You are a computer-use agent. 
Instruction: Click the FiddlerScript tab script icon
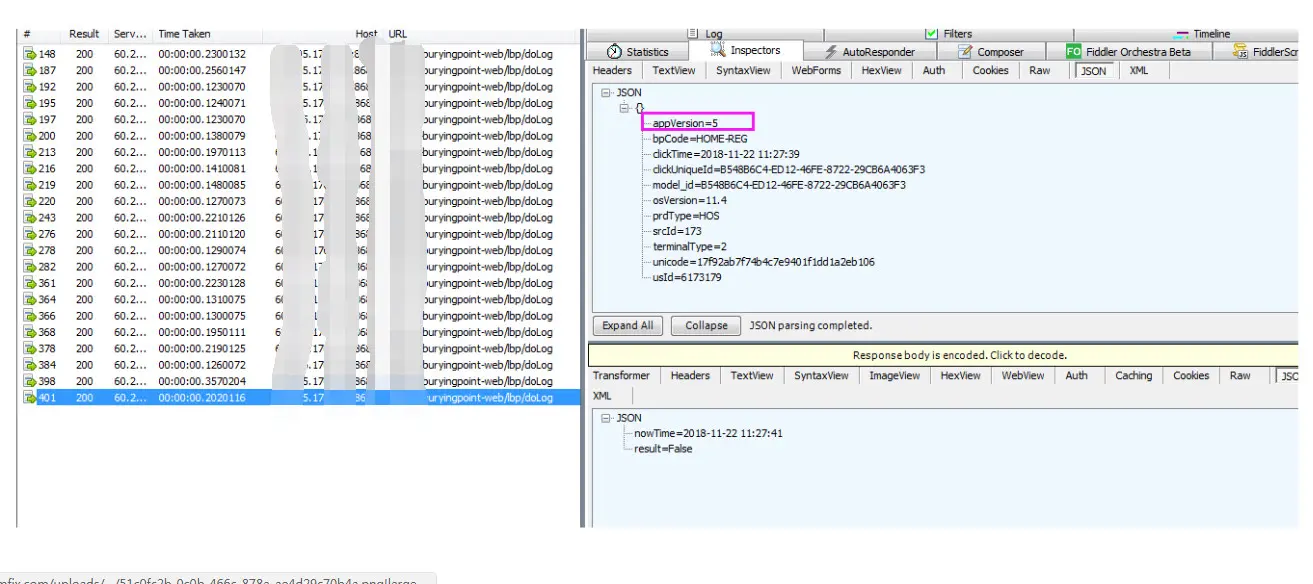[x=1241, y=52]
